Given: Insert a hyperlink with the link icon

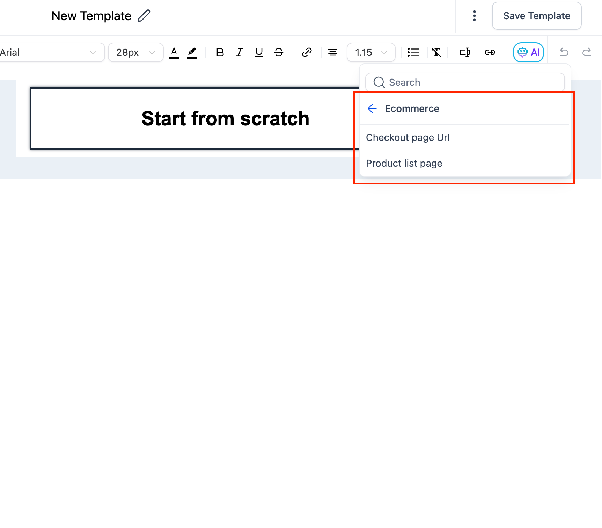Looking at the screenshot, I should pyautogui.click(x=306, y=52).
